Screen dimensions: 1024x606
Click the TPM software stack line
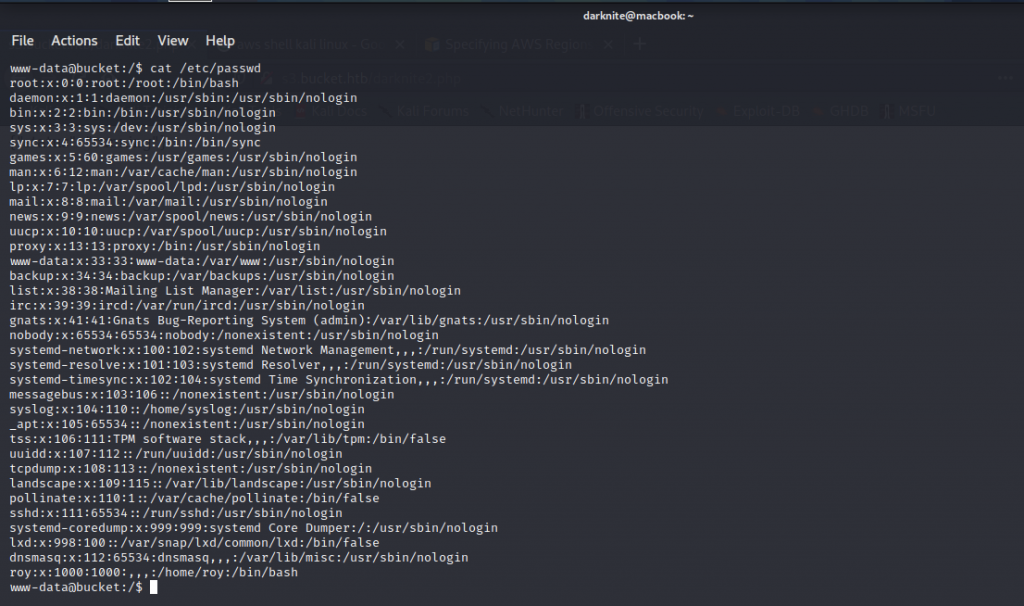pyautogui.click(x=227, y=439)
